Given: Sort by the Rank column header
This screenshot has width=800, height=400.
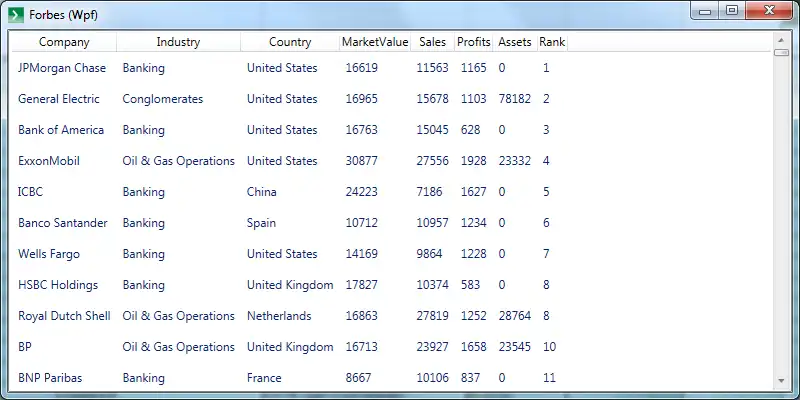Looking at the screenshot, I should tap(552, 42).
